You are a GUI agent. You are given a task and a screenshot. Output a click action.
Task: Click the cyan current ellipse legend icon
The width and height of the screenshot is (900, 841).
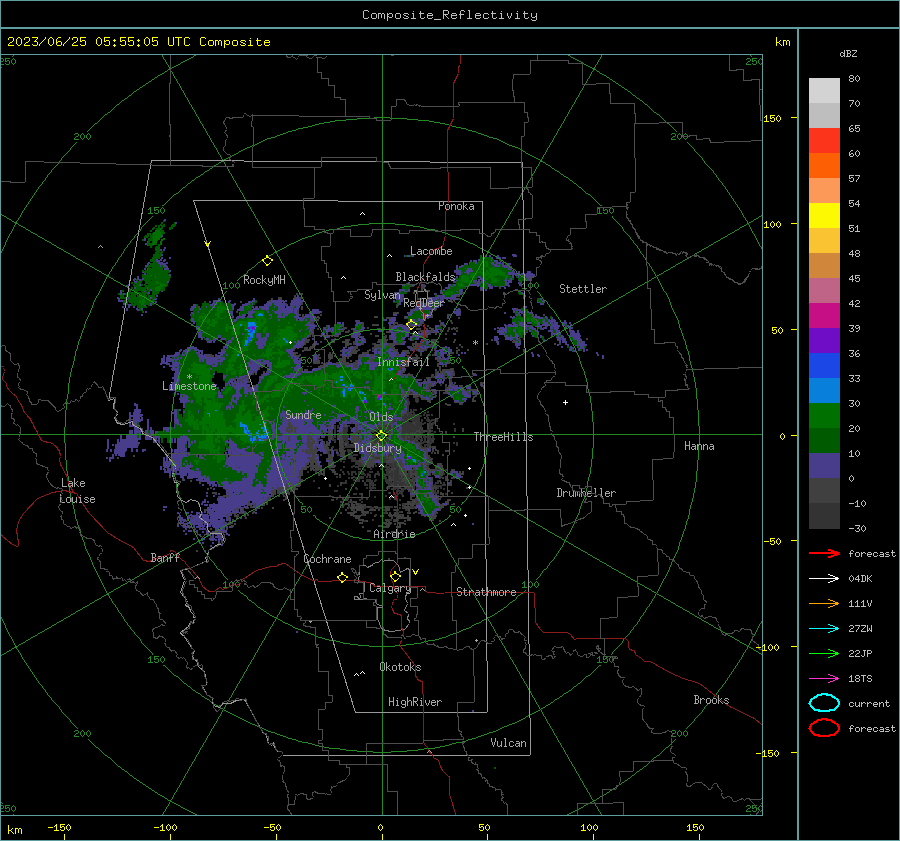[824, 703]
